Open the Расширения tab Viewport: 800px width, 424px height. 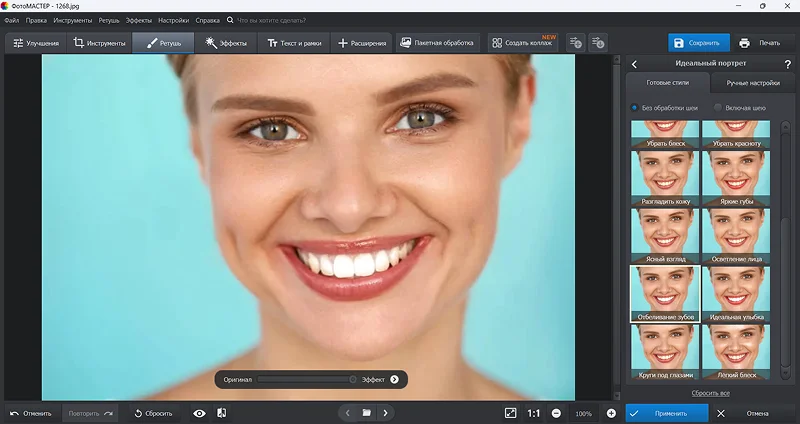pyautogui.click(x=362, y=43)
